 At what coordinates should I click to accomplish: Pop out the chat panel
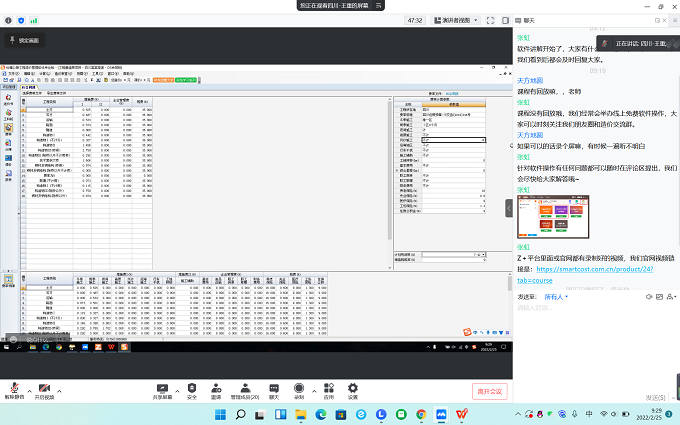tap(657, 20)
